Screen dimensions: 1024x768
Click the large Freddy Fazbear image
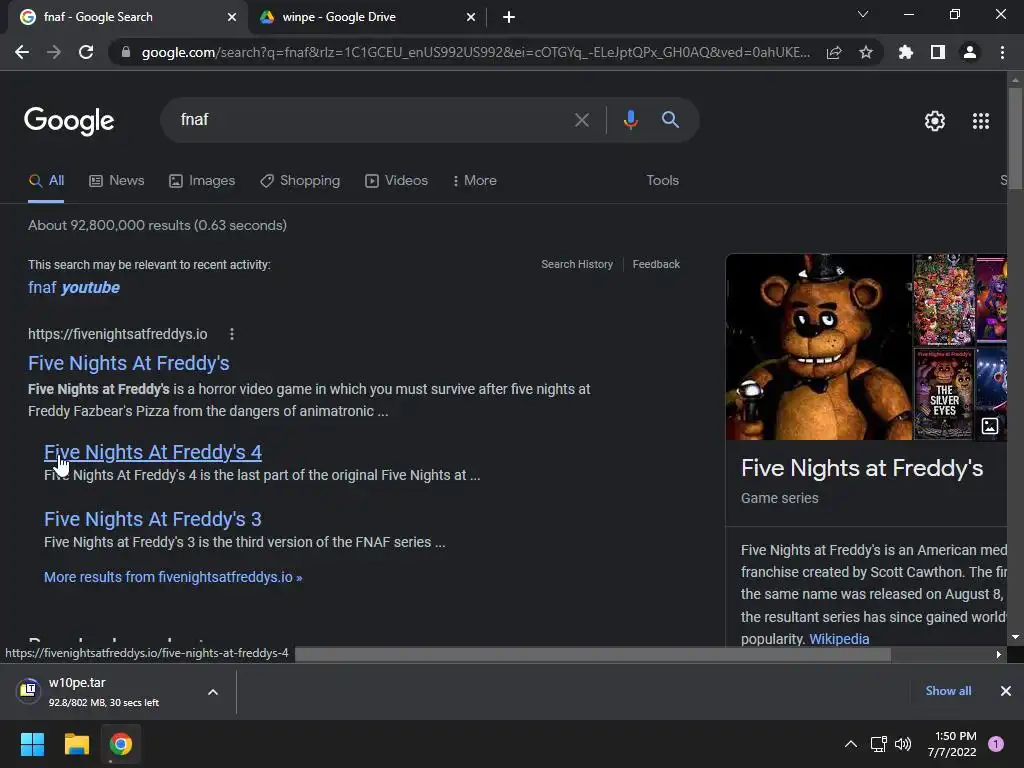click(x=818, y=347)
